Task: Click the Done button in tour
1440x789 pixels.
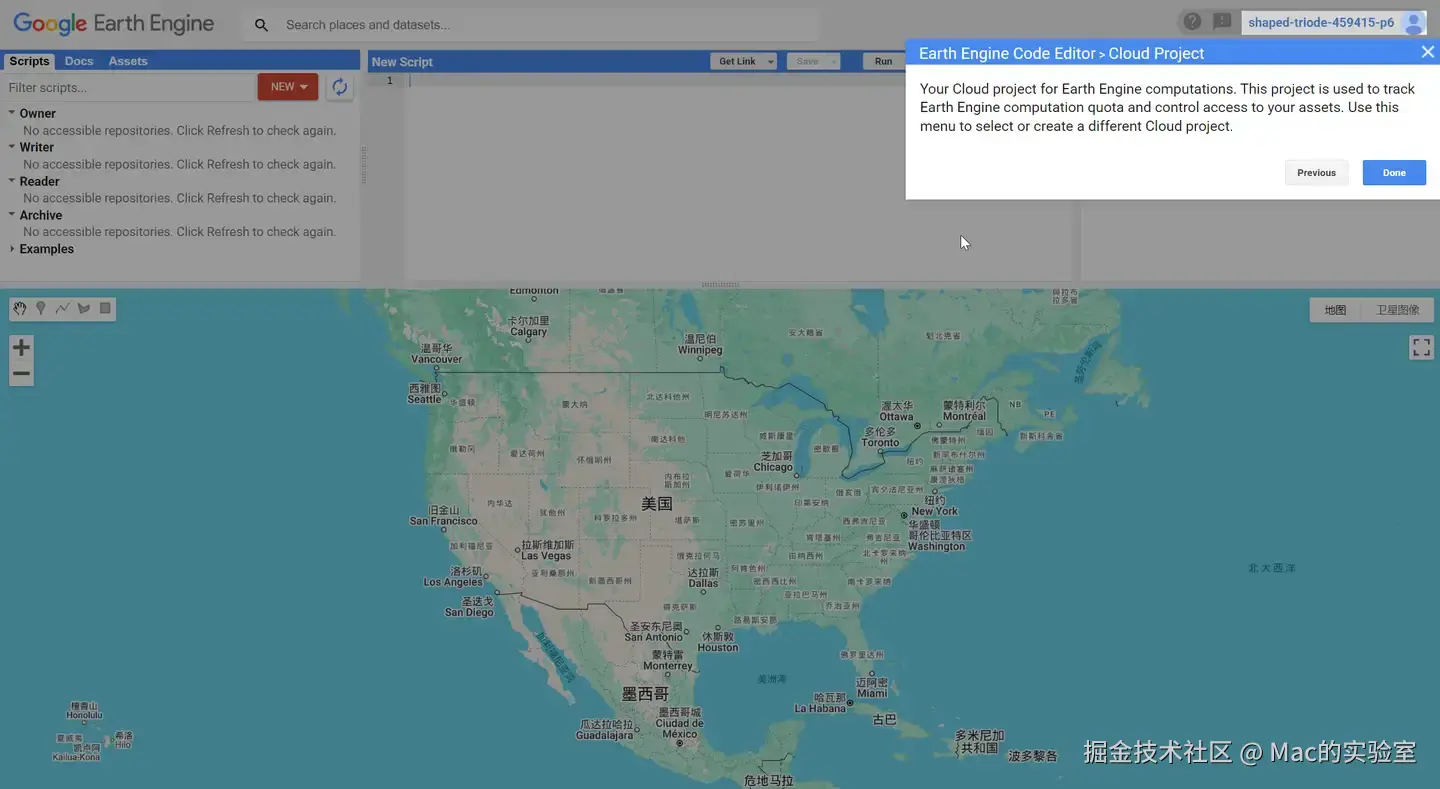Action: [1394, 173]
